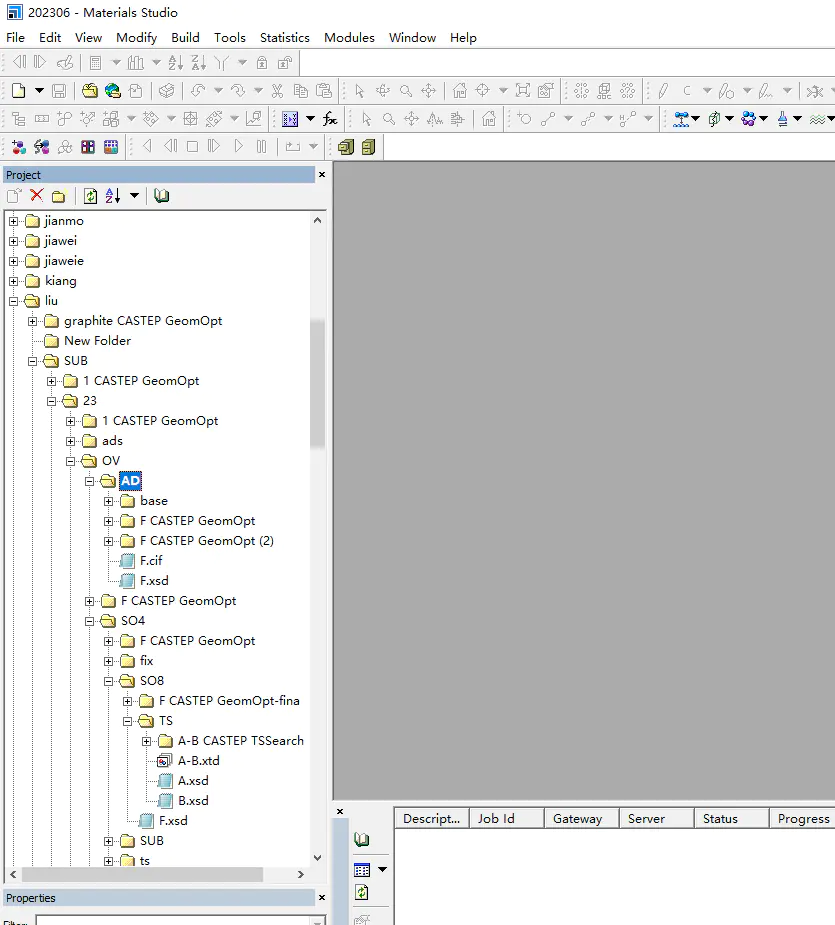Click the Import file folder icon
Viewport: 835px width, 925px height.
90,91
